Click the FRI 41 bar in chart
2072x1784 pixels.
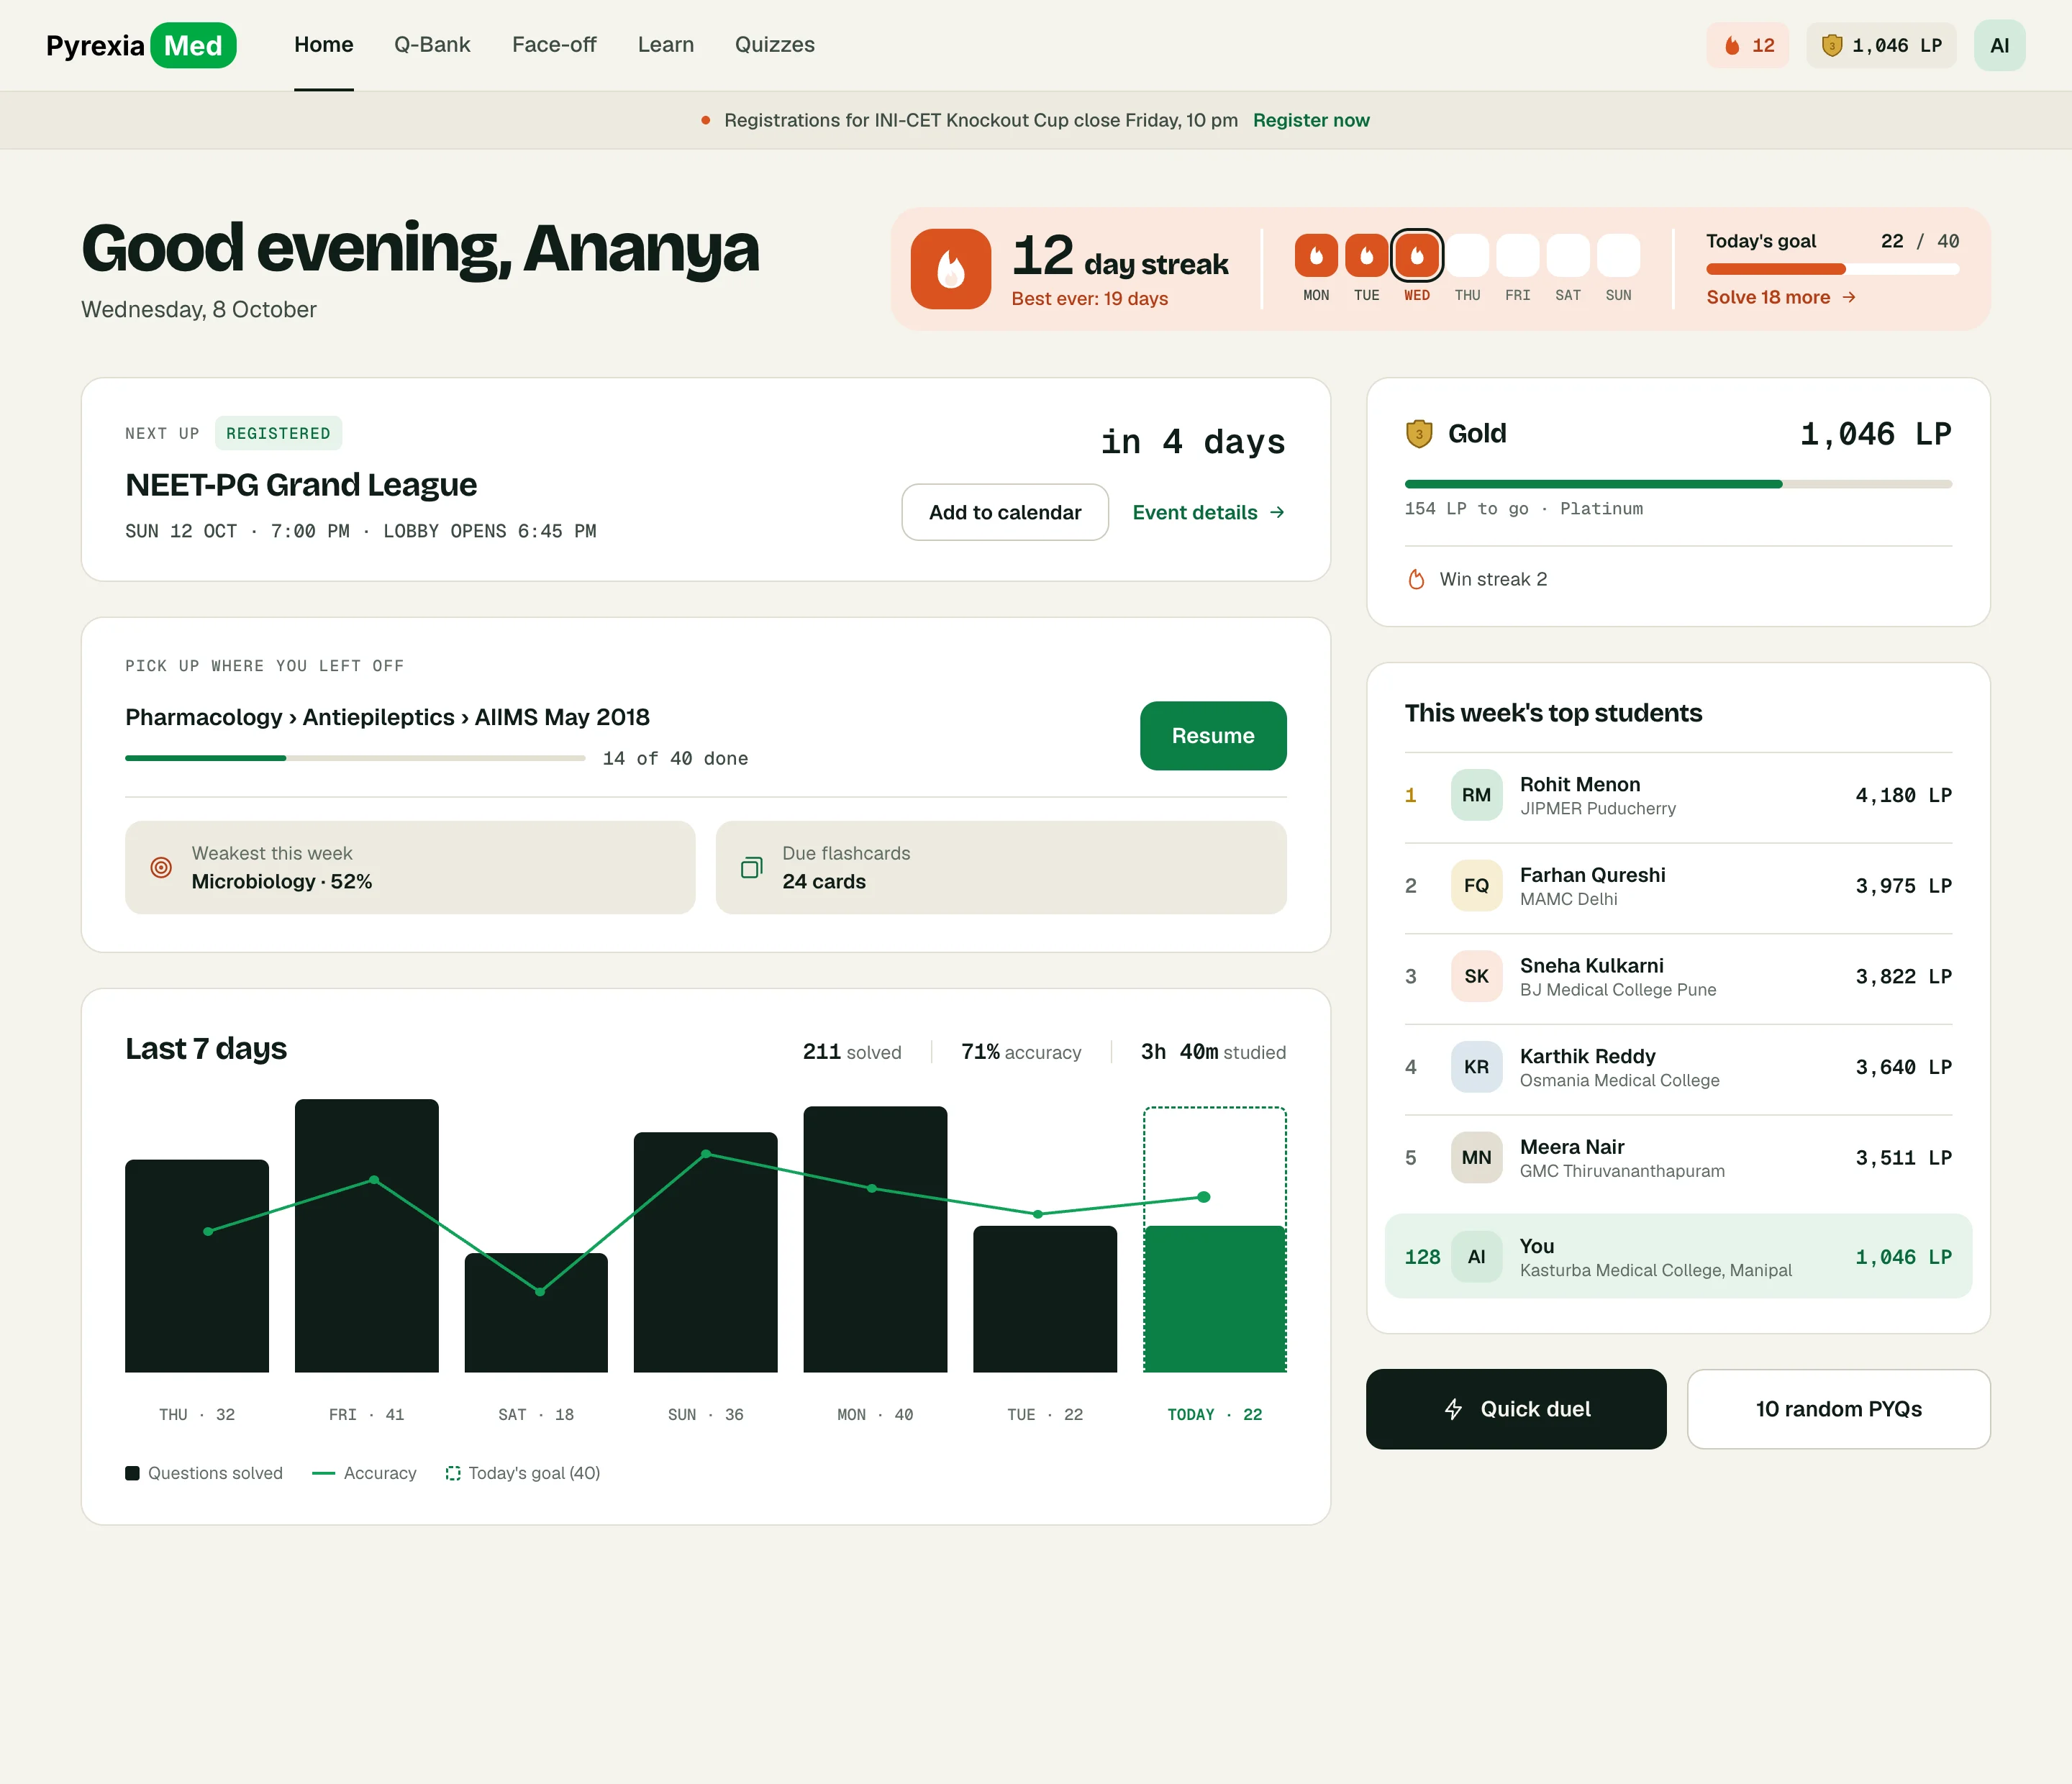coord(366,1236)
